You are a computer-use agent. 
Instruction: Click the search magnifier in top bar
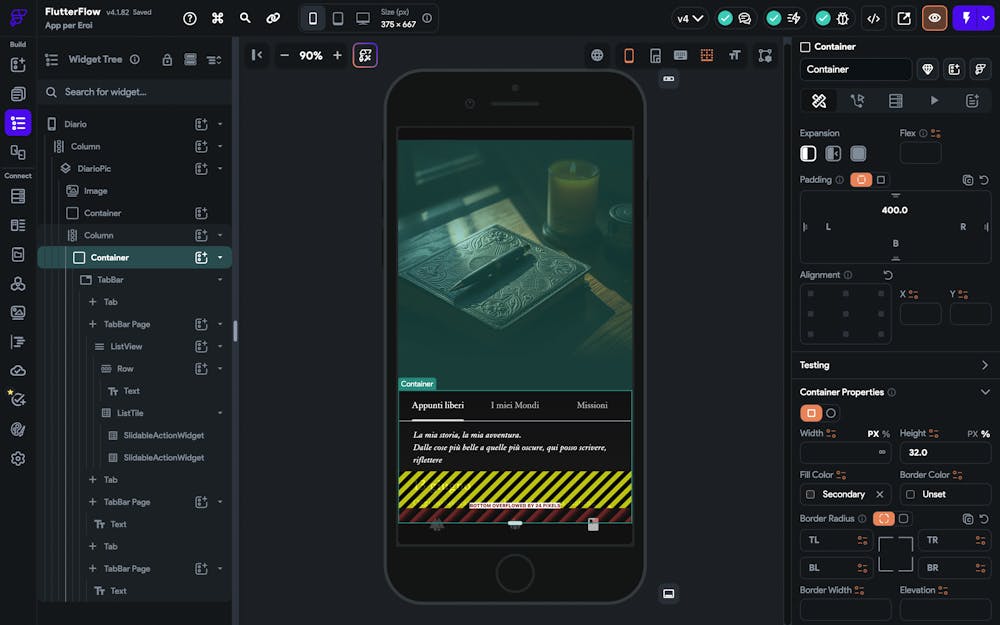pos(245,18)
